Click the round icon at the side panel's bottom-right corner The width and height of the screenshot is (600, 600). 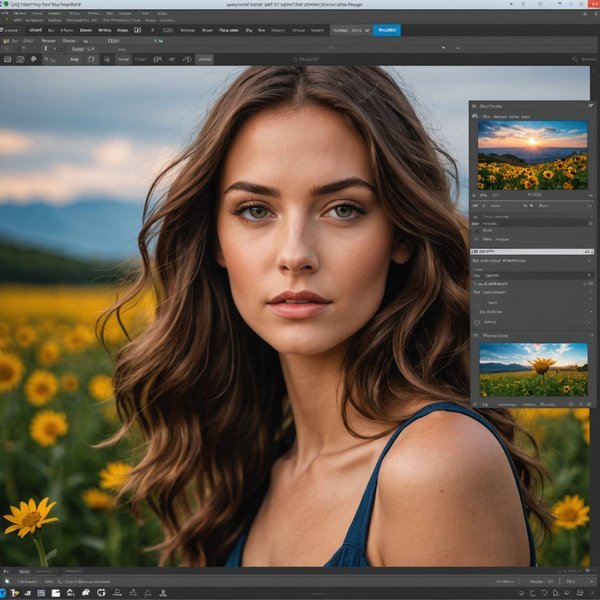pyautogui.click(x=589, y=404)
